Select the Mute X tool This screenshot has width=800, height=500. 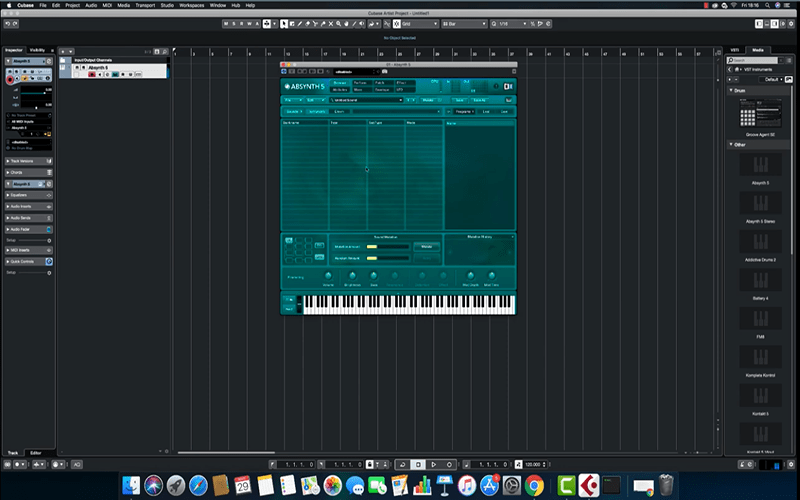click(331, 24)
